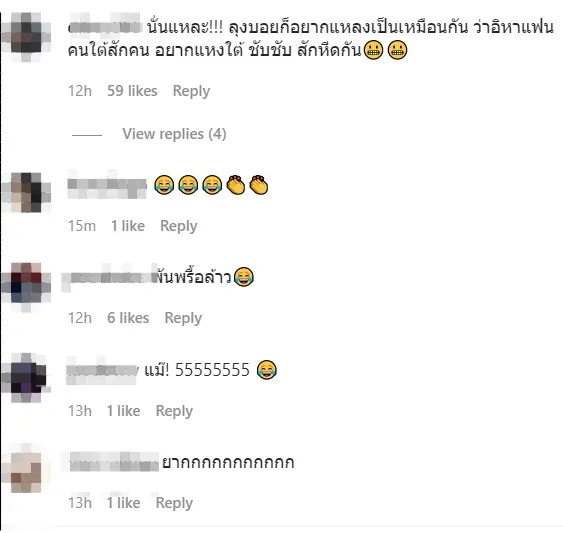Viewport: 563px width, 533px height.
Task: Reply to the comment with 59 likes
Action: [x=191, y=91]
